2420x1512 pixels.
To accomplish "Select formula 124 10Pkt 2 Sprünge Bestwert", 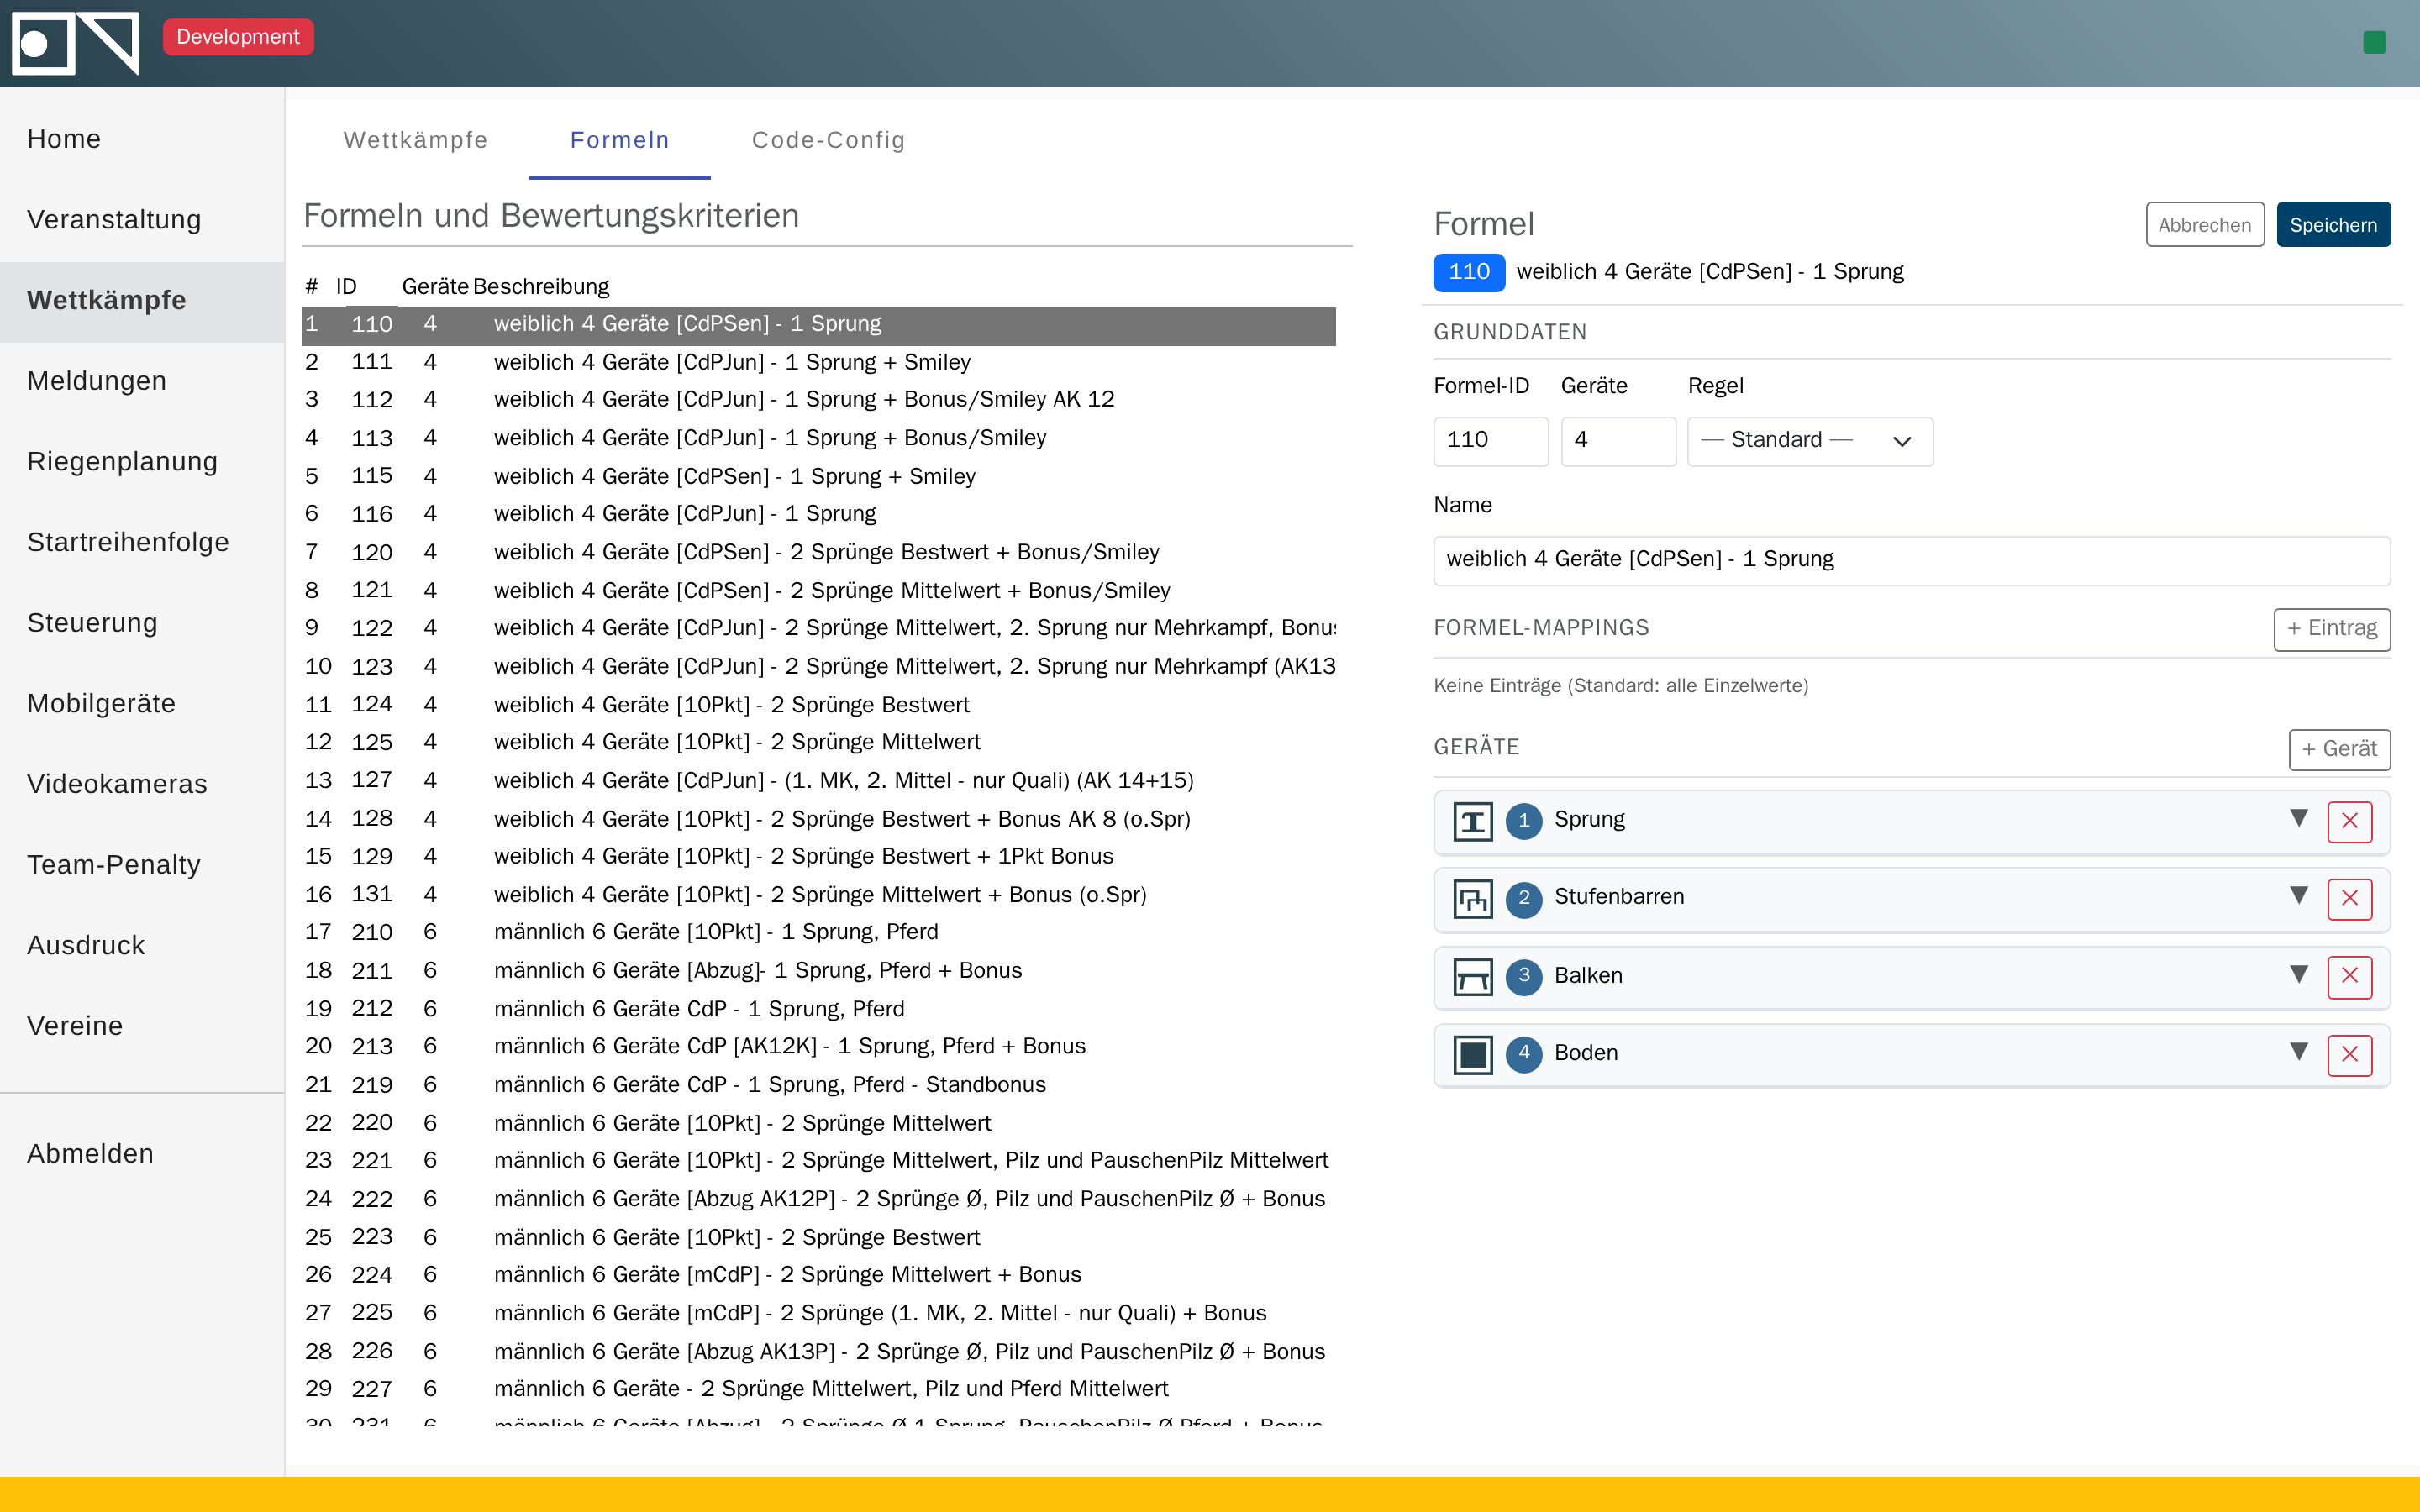I will click(819, 705).
